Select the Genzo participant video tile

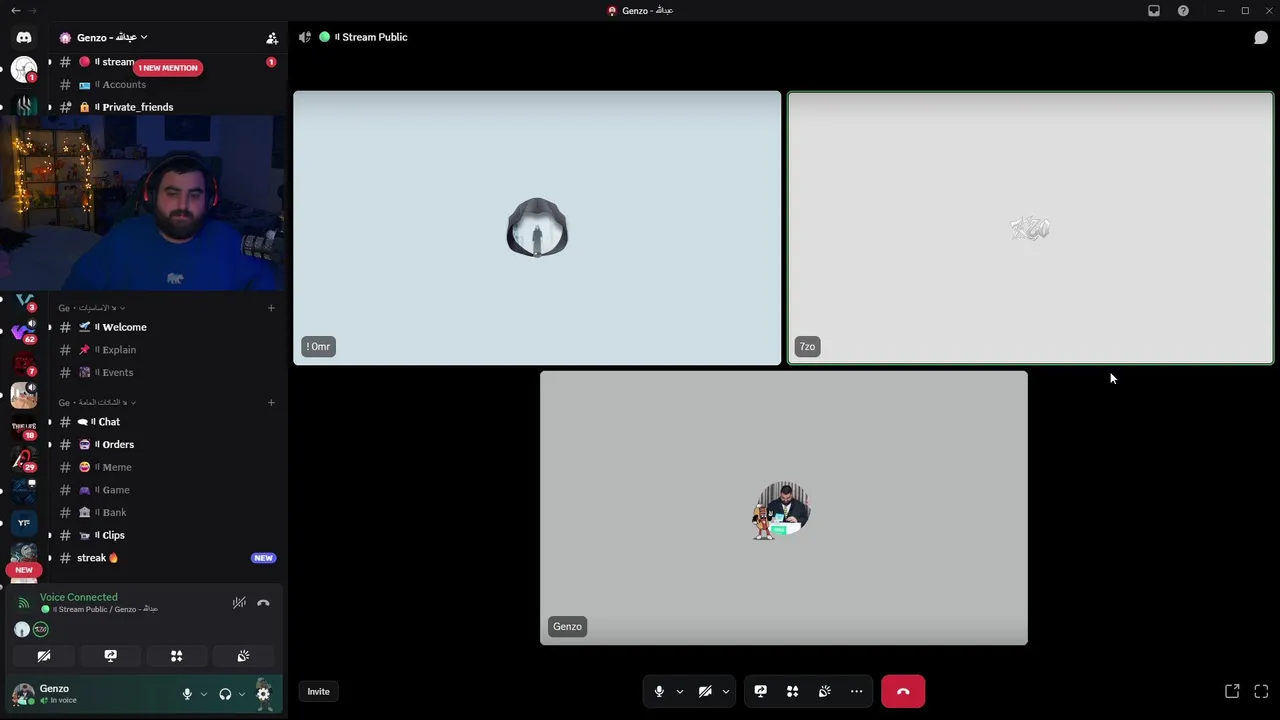point(784,508)
